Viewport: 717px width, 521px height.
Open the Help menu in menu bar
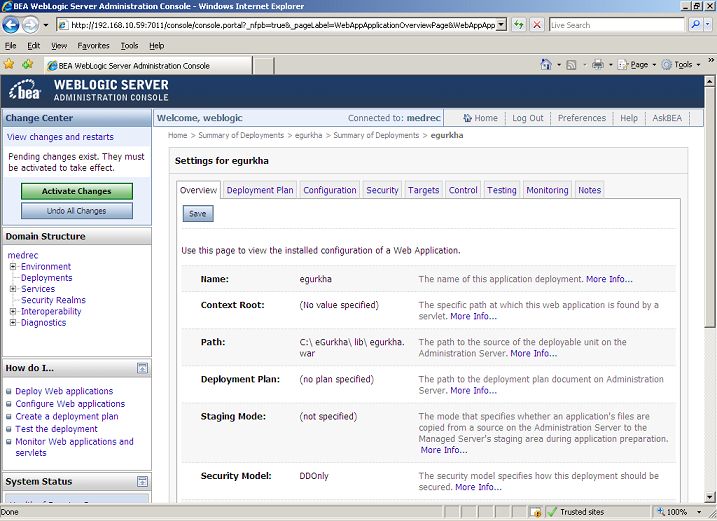pos(156,46)
